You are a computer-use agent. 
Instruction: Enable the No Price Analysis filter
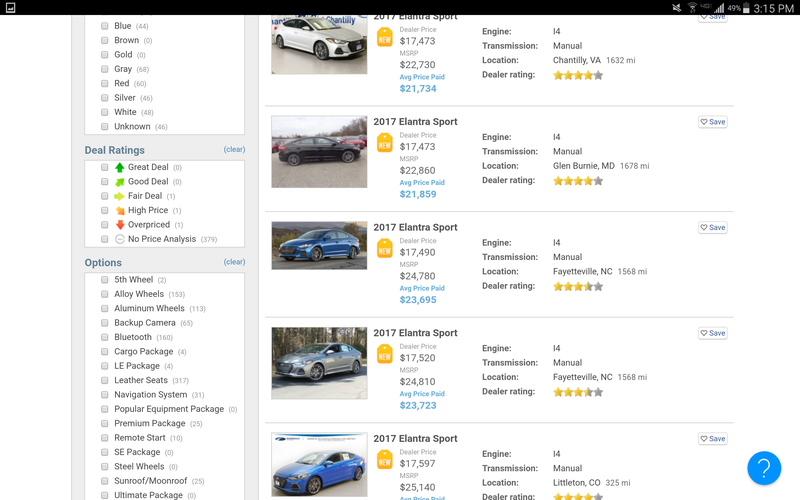(105, 239)
